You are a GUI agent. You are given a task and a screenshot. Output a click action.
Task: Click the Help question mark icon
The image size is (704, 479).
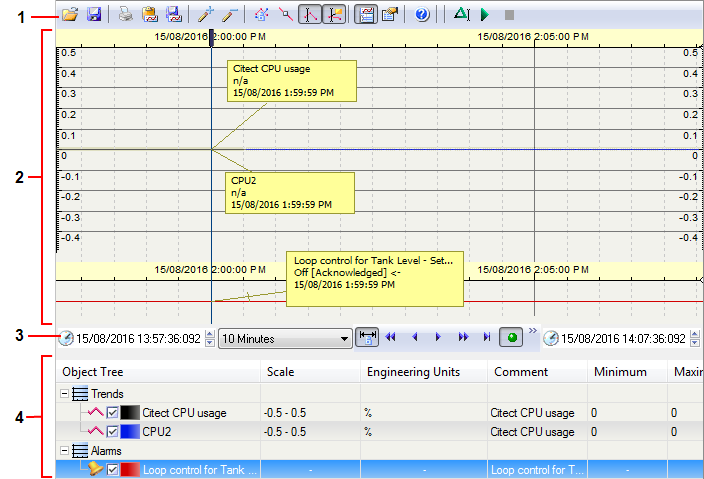coord(422,15)
